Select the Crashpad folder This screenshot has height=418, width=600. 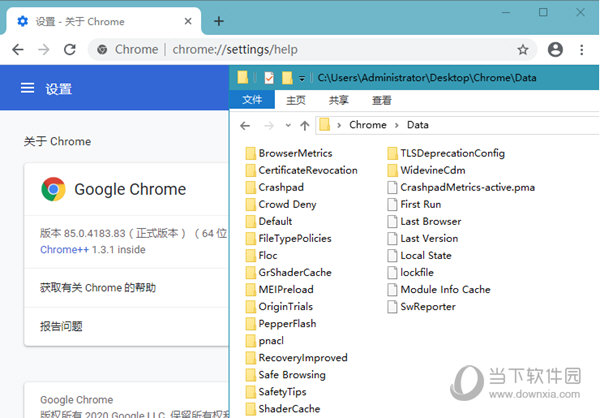[275, 187]
